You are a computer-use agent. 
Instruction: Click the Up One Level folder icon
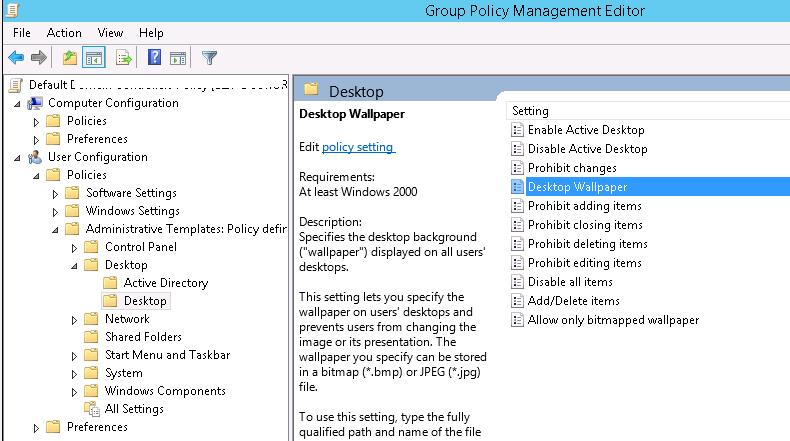[70, 58]
